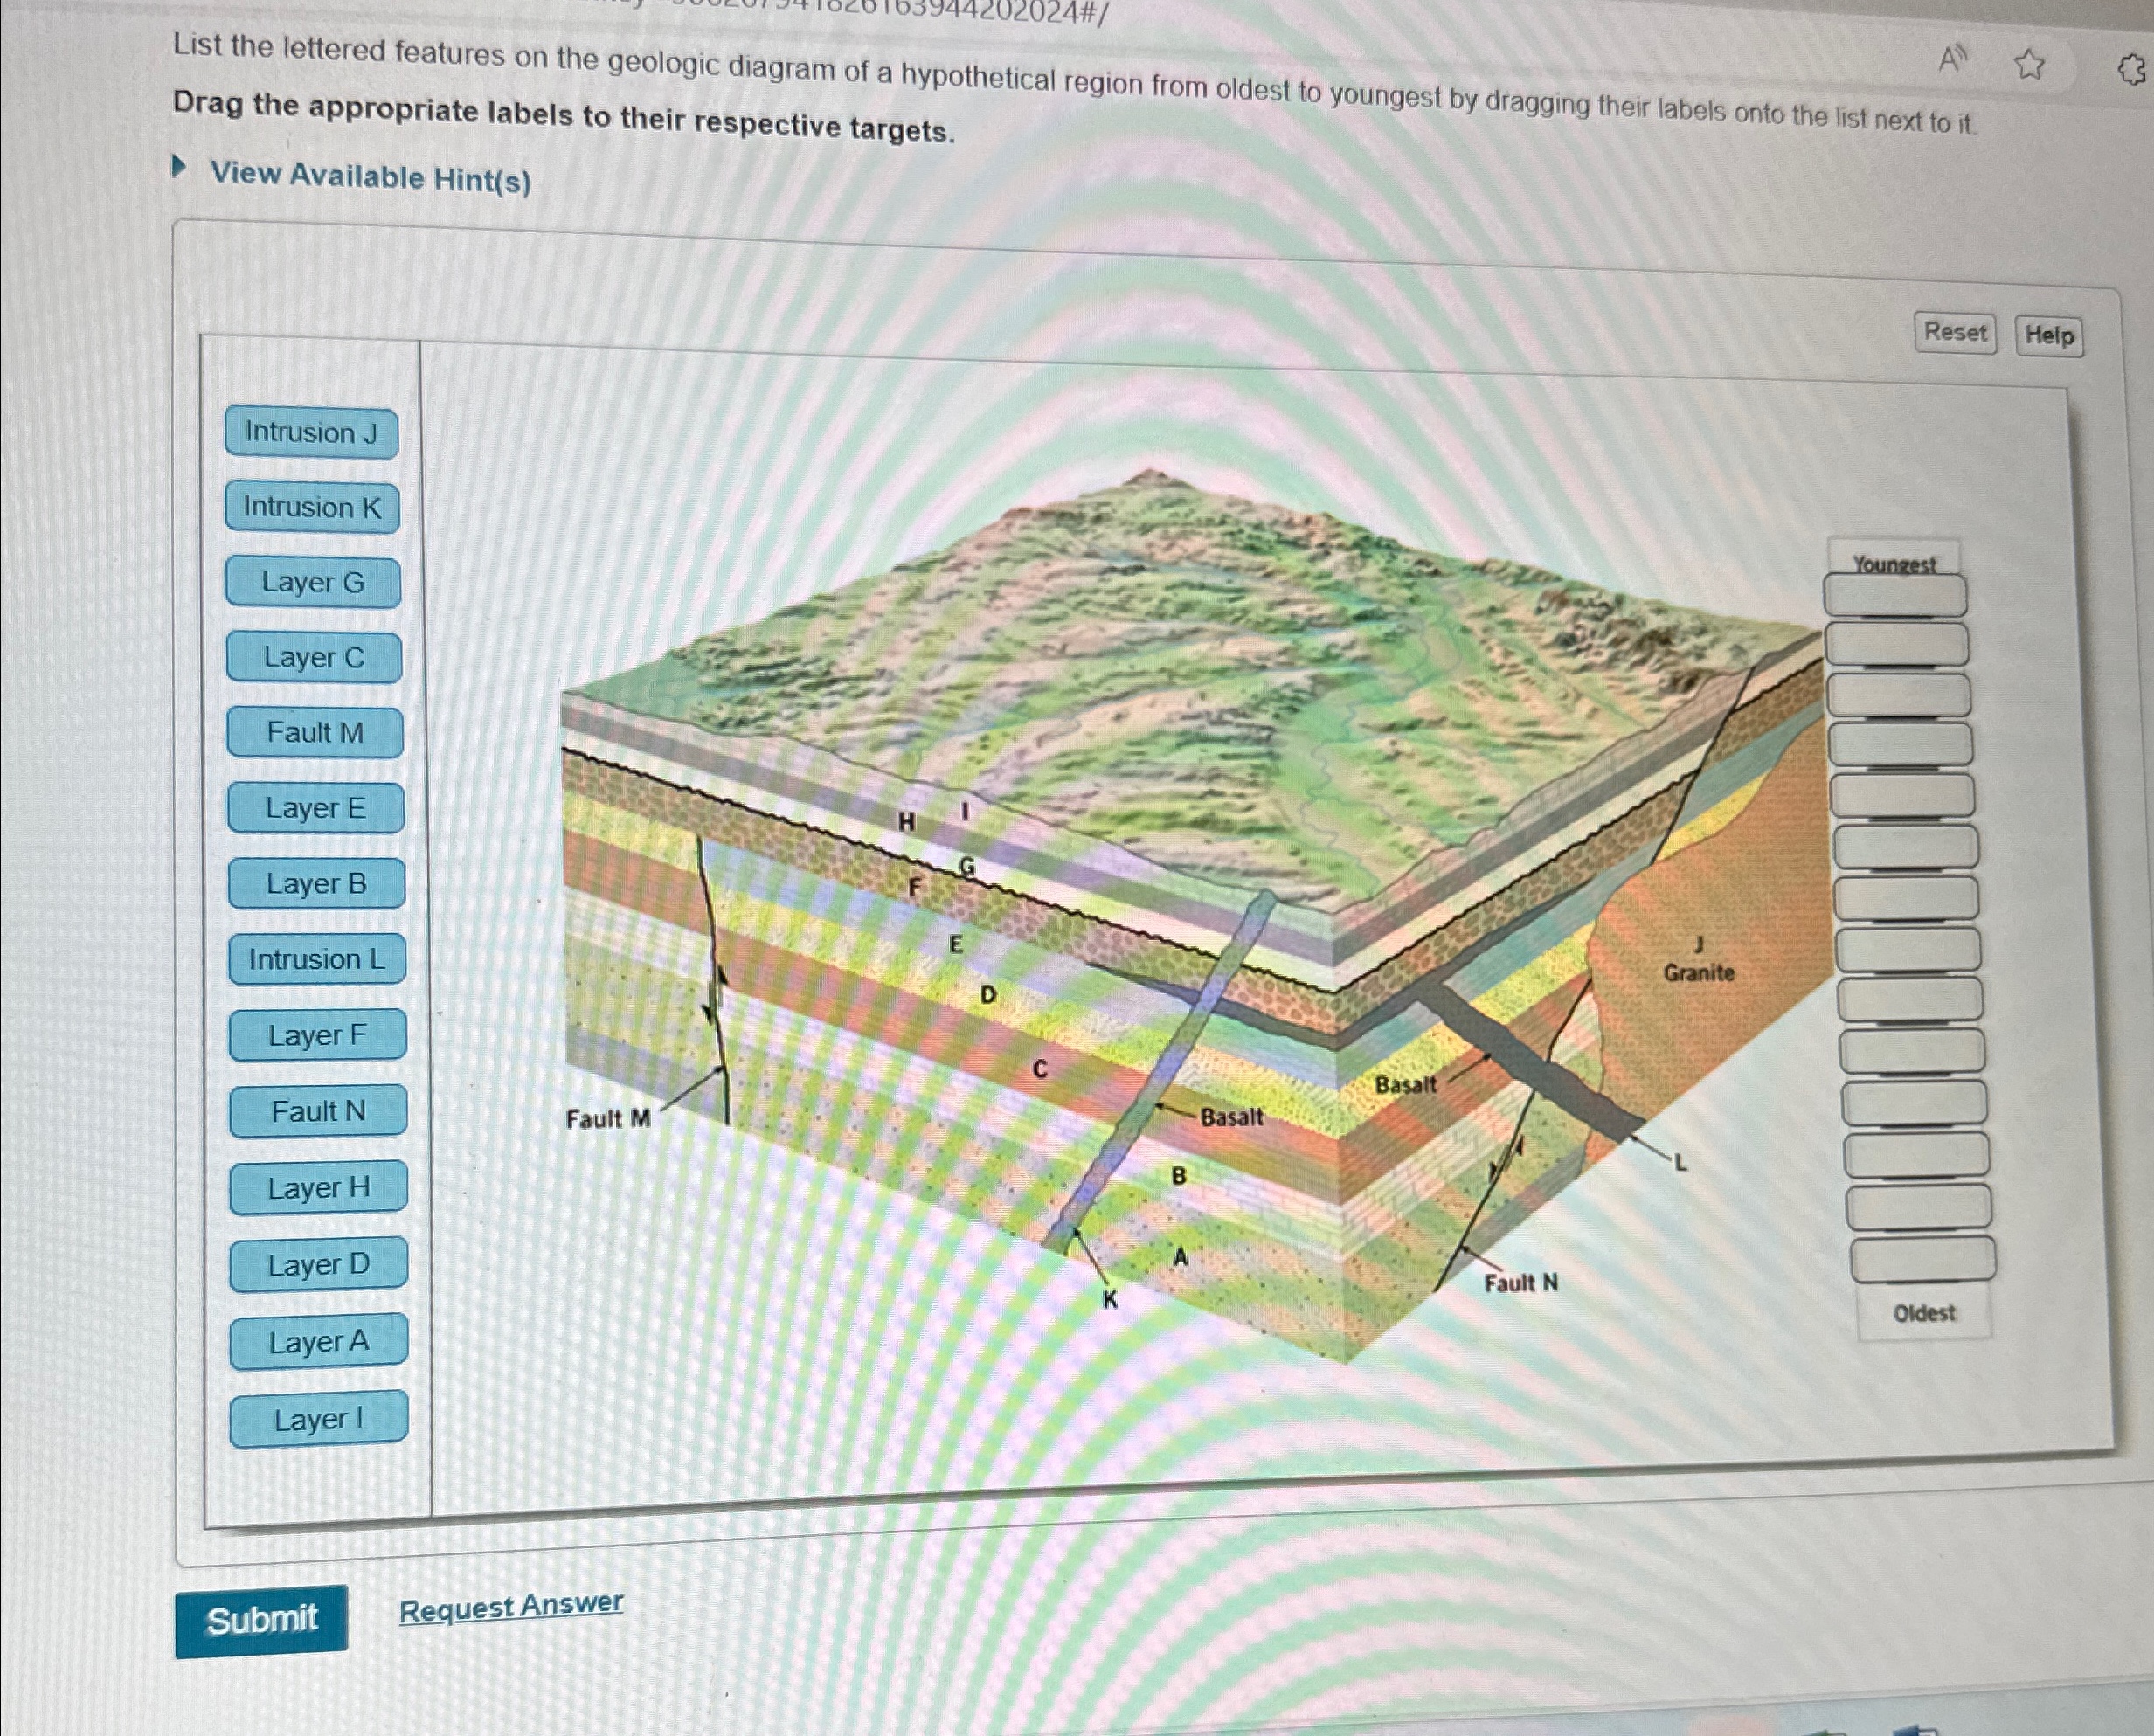Open the Help button
This screenshot has width=2154, height=1736.
pos(2048,336)
